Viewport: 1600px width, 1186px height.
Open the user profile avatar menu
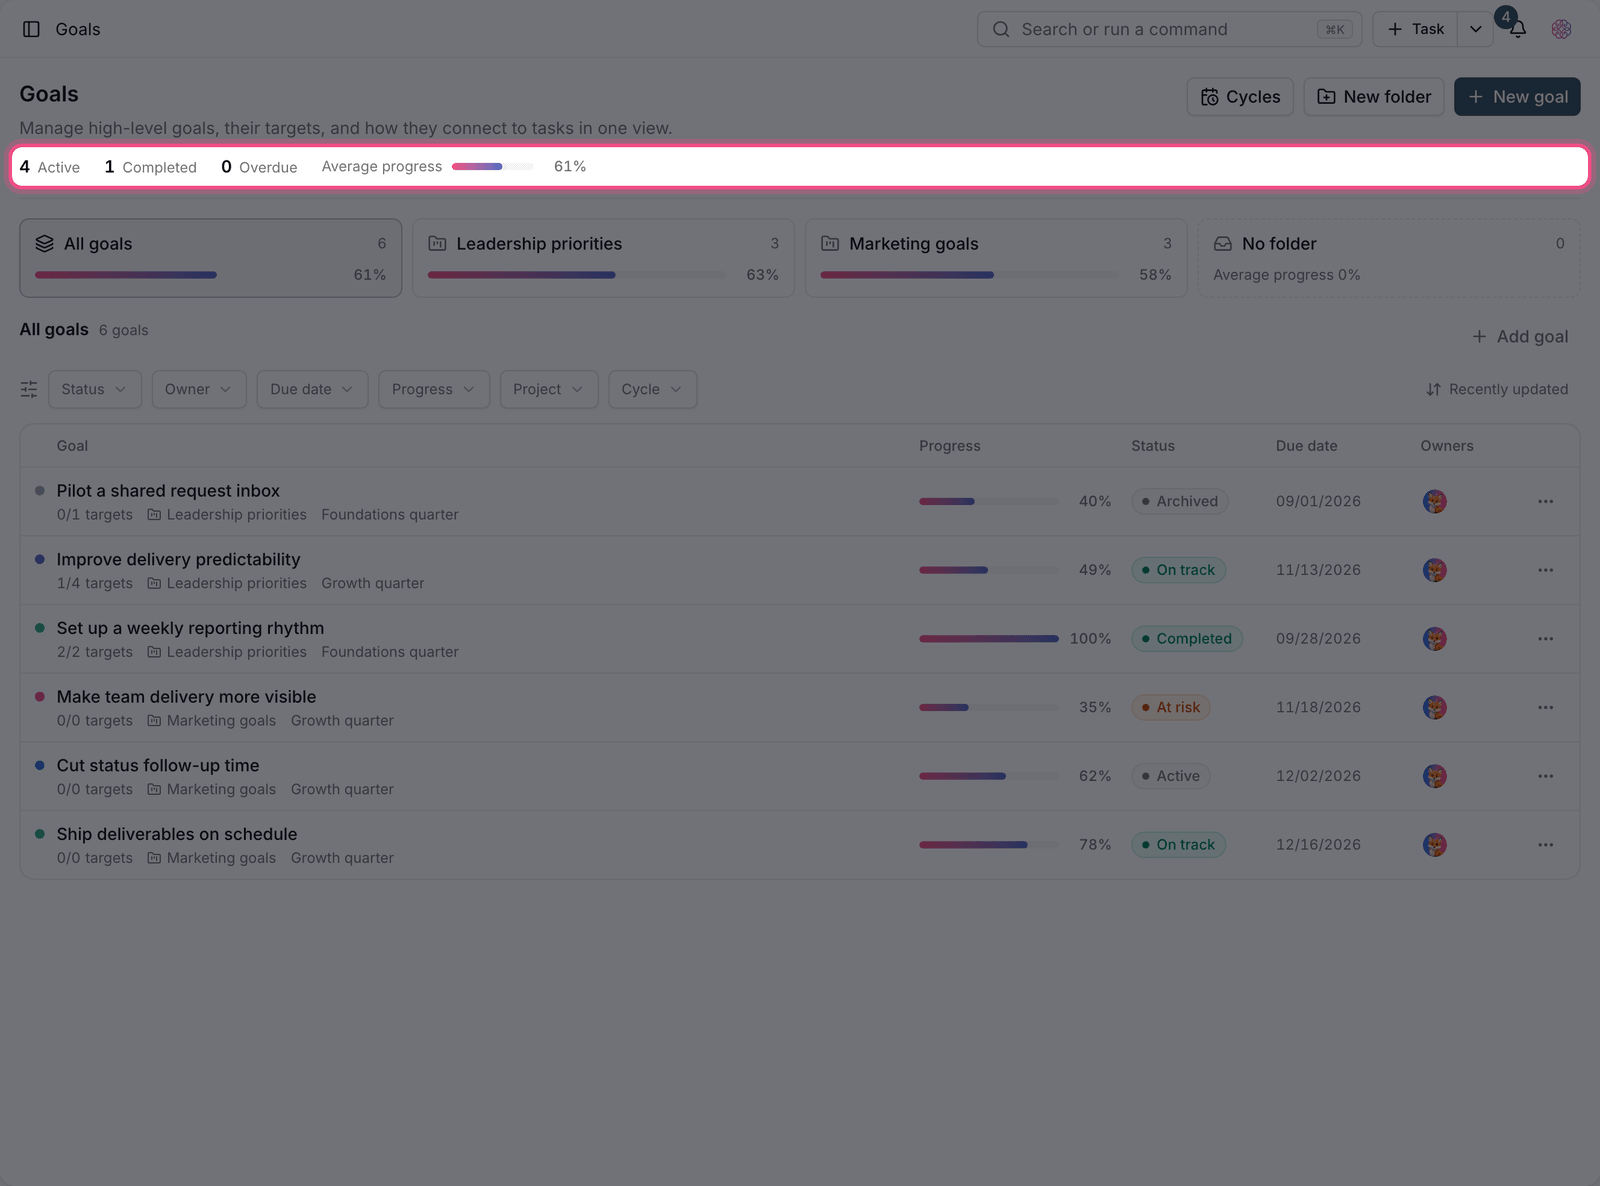point(1561,29)
